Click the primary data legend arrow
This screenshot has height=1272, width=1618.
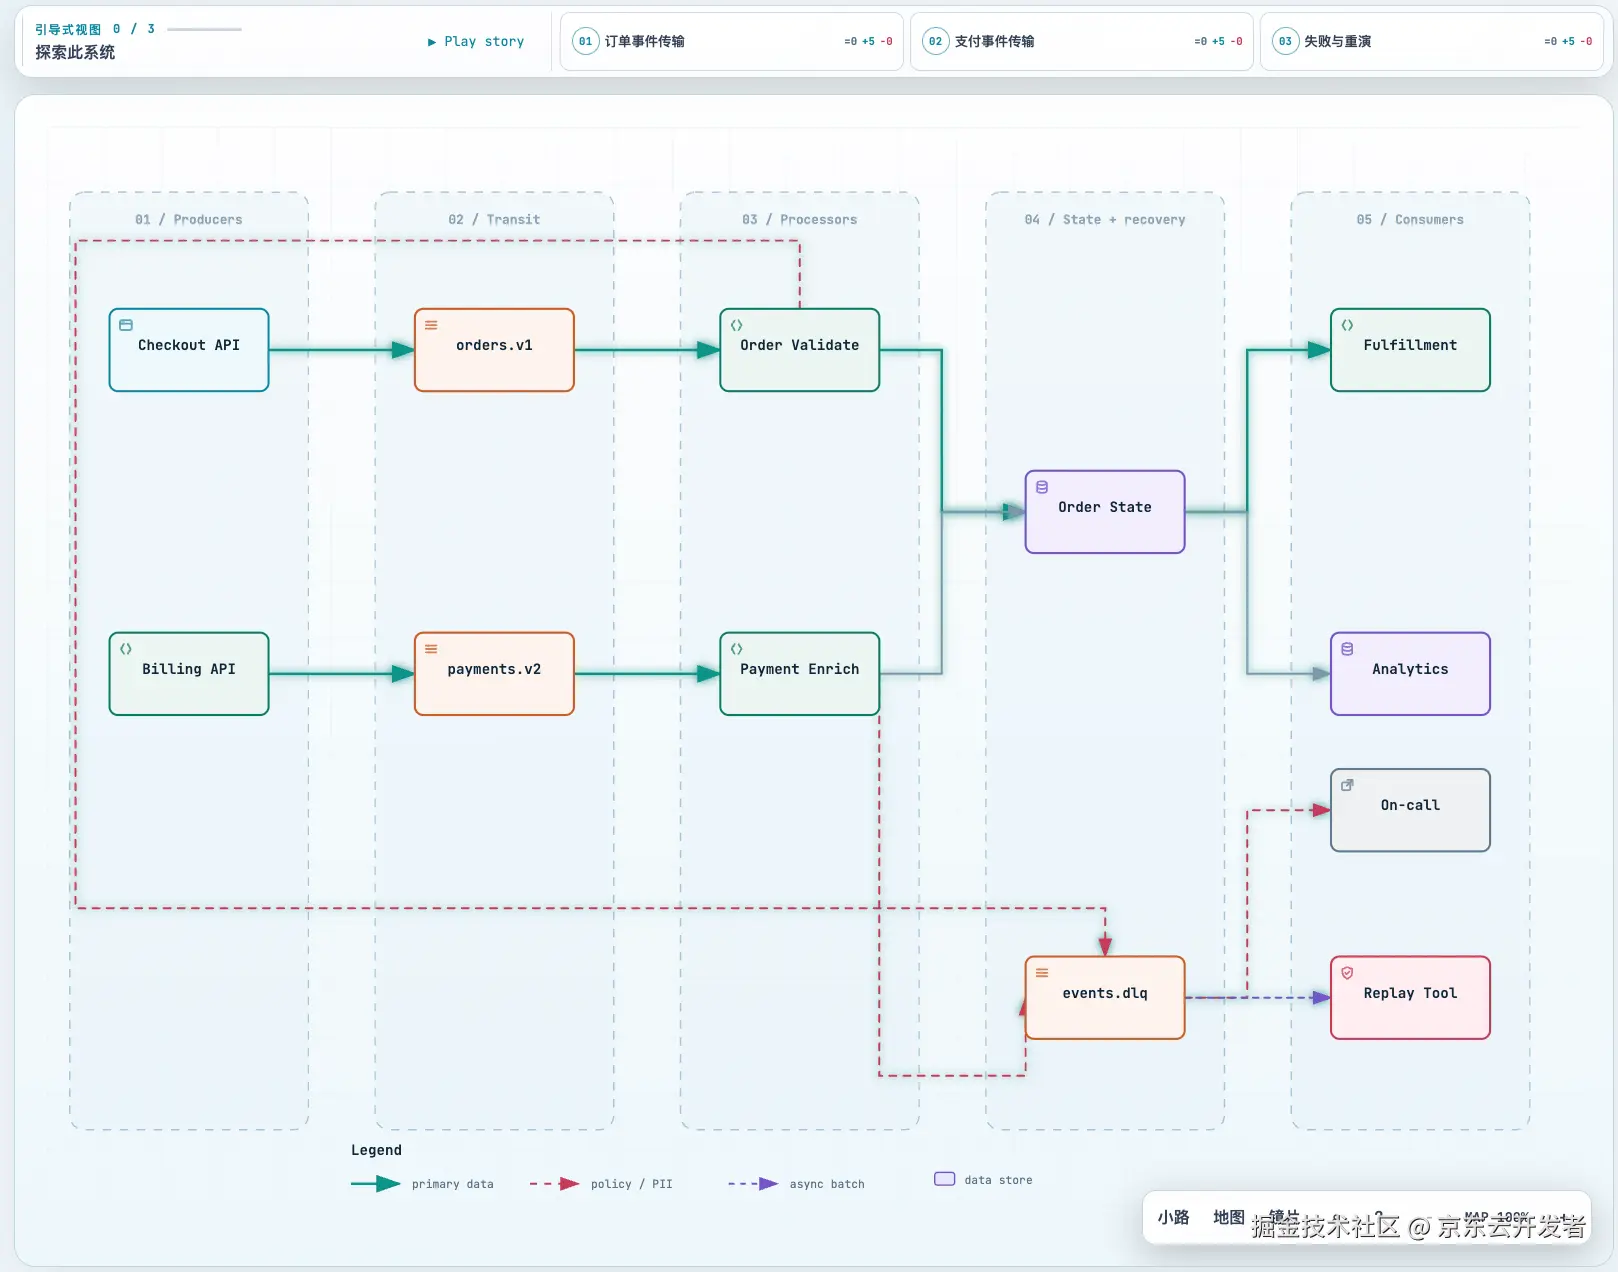376,1184
